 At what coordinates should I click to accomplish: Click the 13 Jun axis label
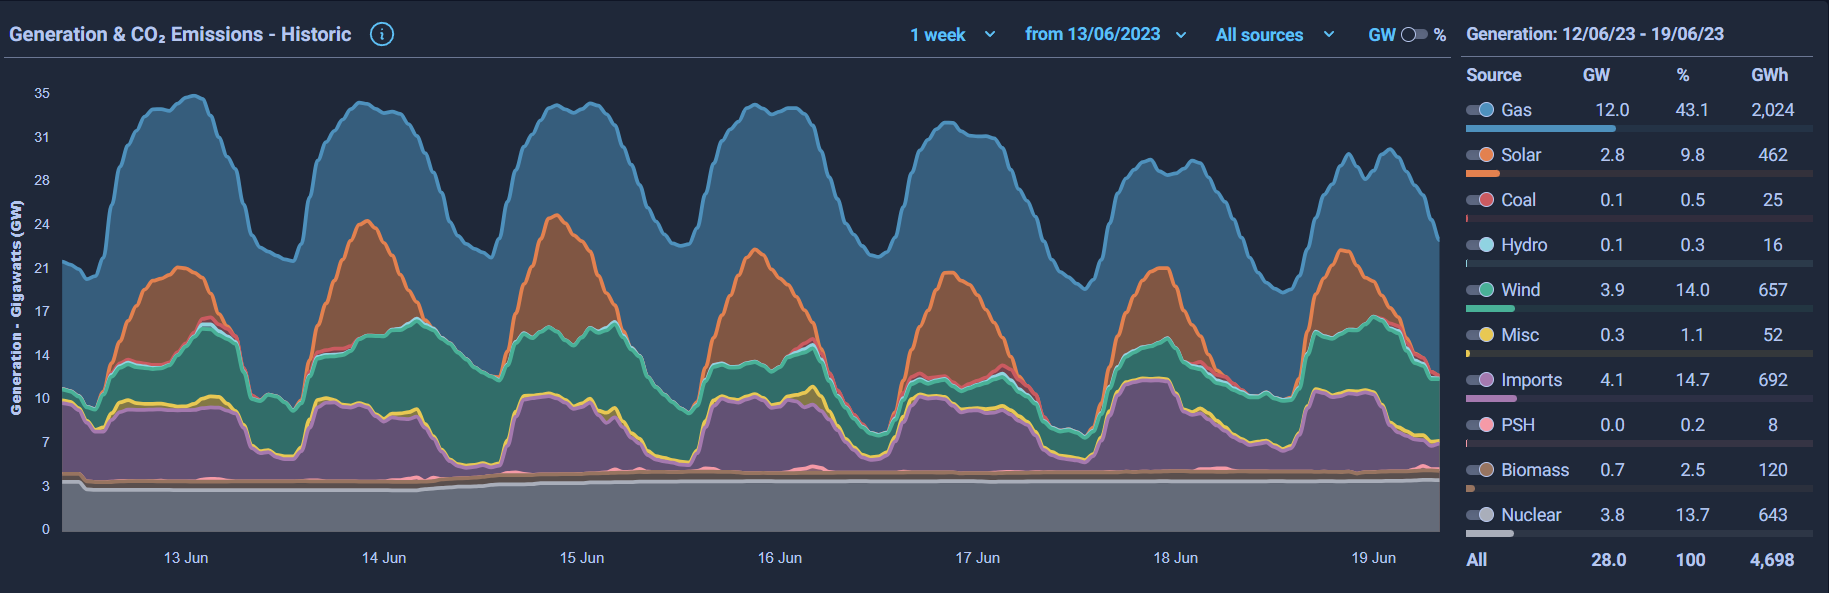(x=186, y=558)
